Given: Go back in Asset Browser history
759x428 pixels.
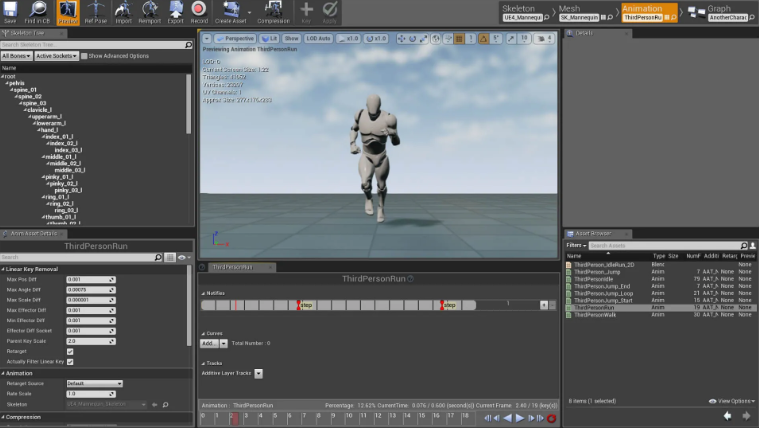Looking at the screenshot, I should coord(728,416).
